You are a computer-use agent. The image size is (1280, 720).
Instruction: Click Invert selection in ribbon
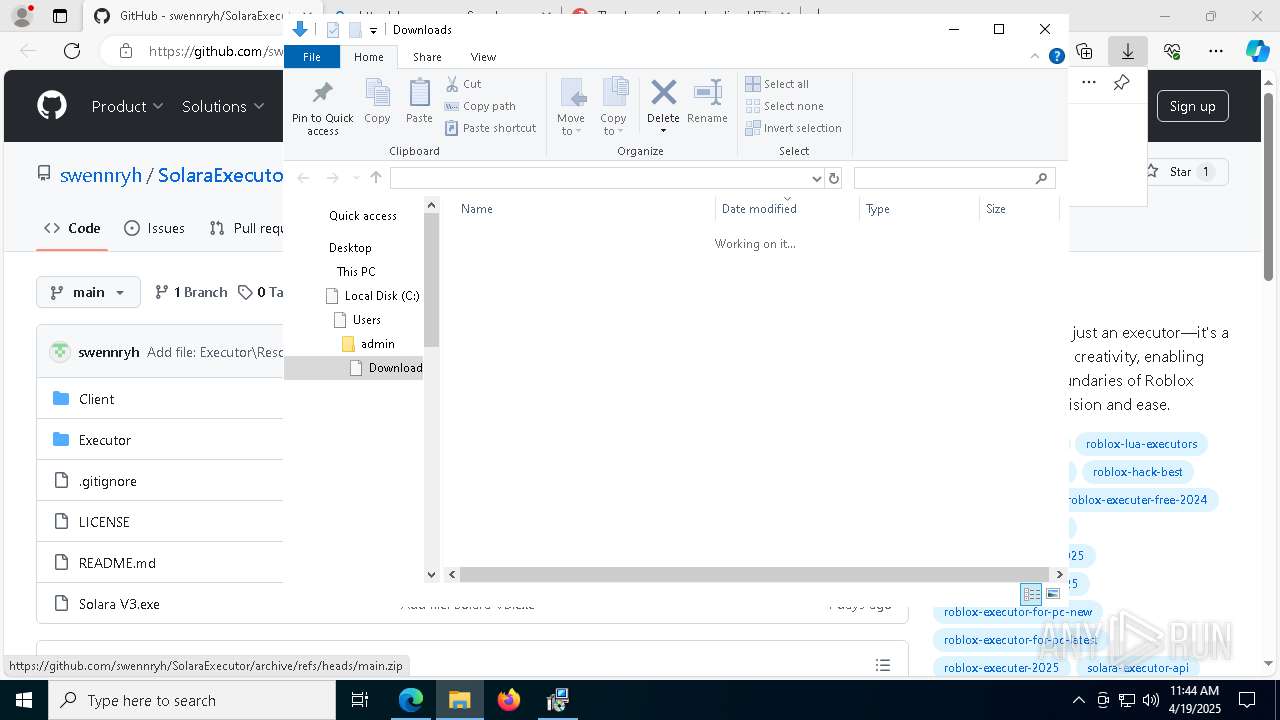tap(793, 128)
